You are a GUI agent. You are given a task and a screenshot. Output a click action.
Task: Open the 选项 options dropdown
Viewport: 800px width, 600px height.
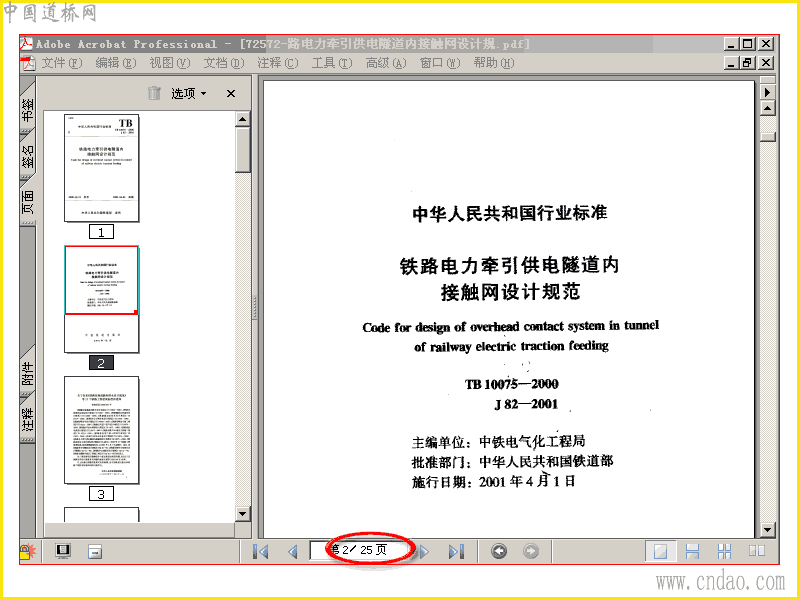point(188,93)
